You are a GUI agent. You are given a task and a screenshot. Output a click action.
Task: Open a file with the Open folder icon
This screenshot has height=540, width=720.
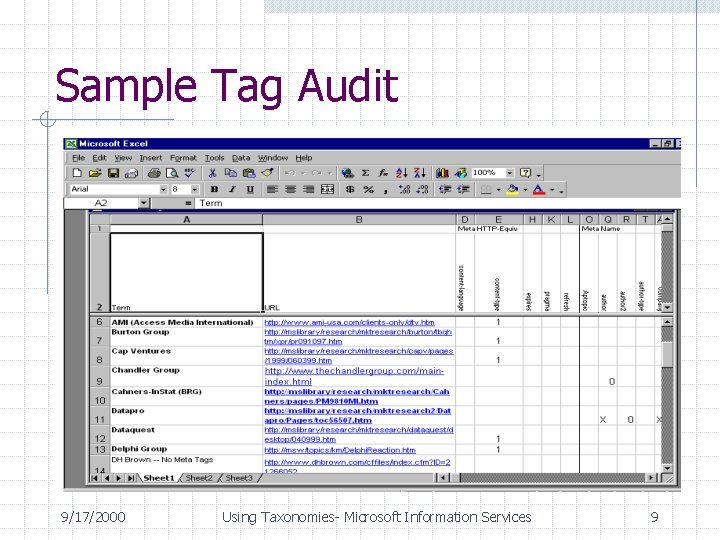point(95,173)
